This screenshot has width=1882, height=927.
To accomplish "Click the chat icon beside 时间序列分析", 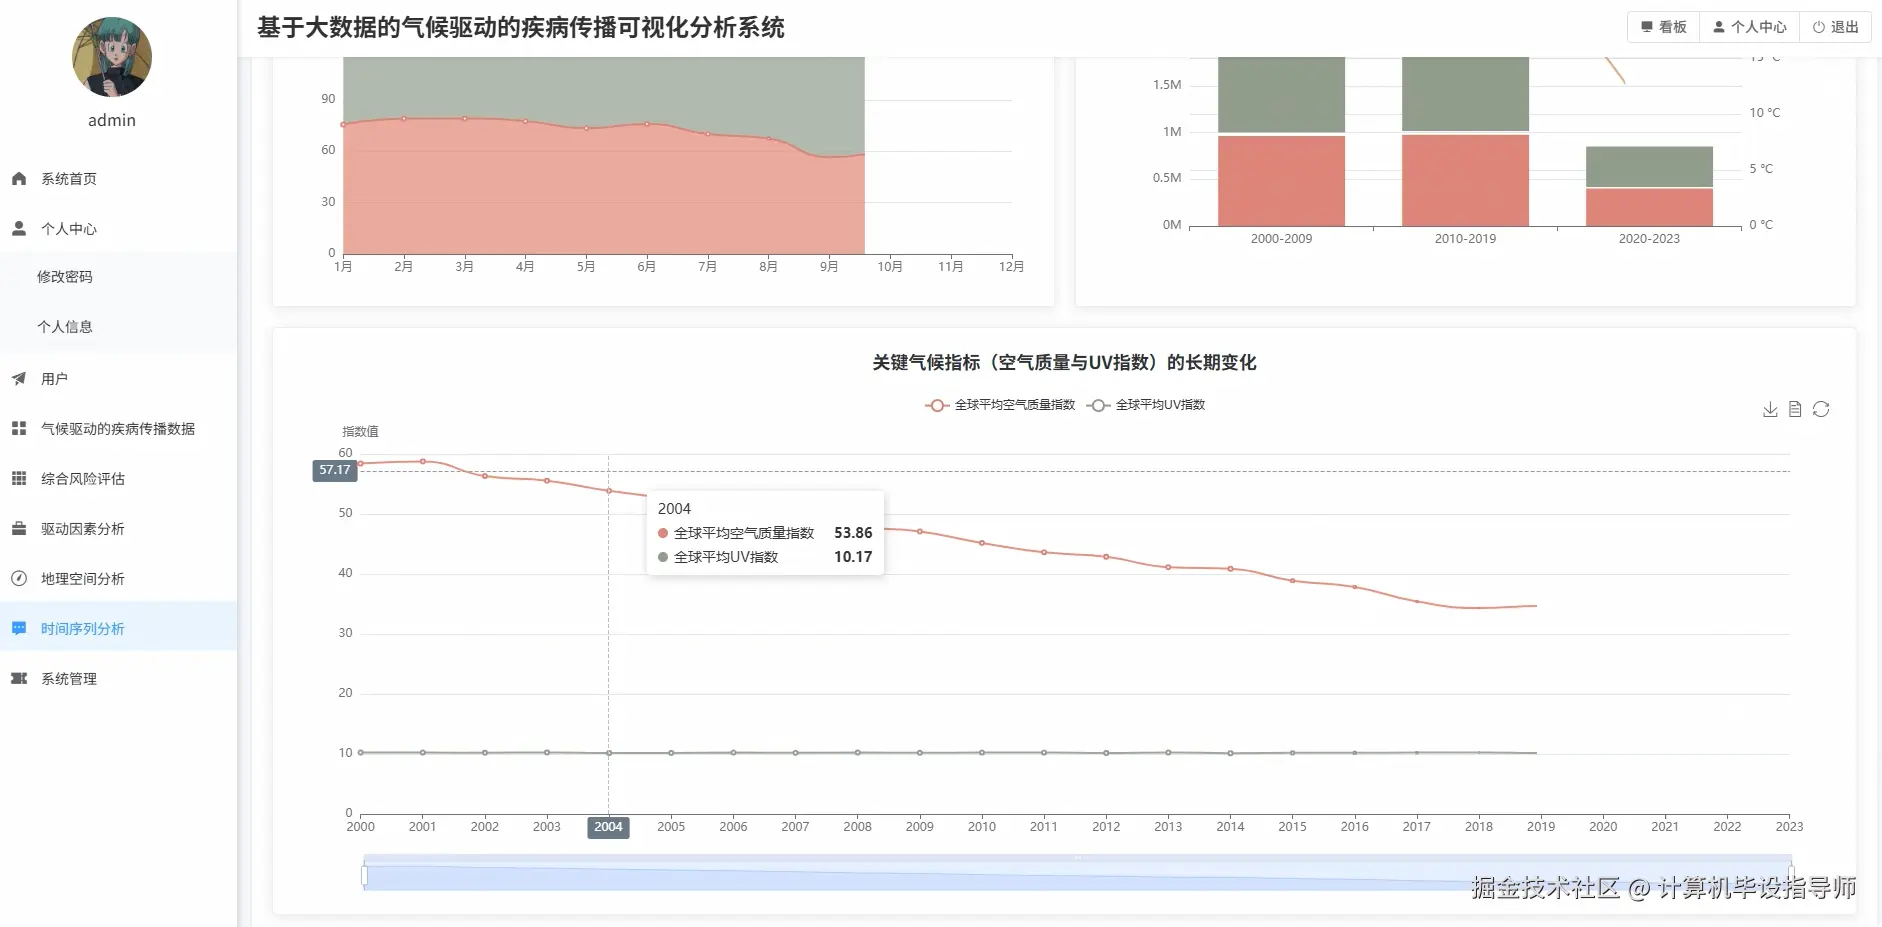I will click(x=19, y=629).
